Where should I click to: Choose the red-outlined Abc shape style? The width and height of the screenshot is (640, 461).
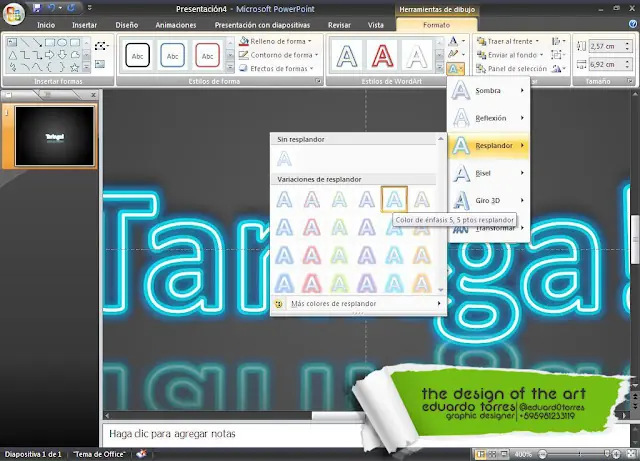pos(208,57)
